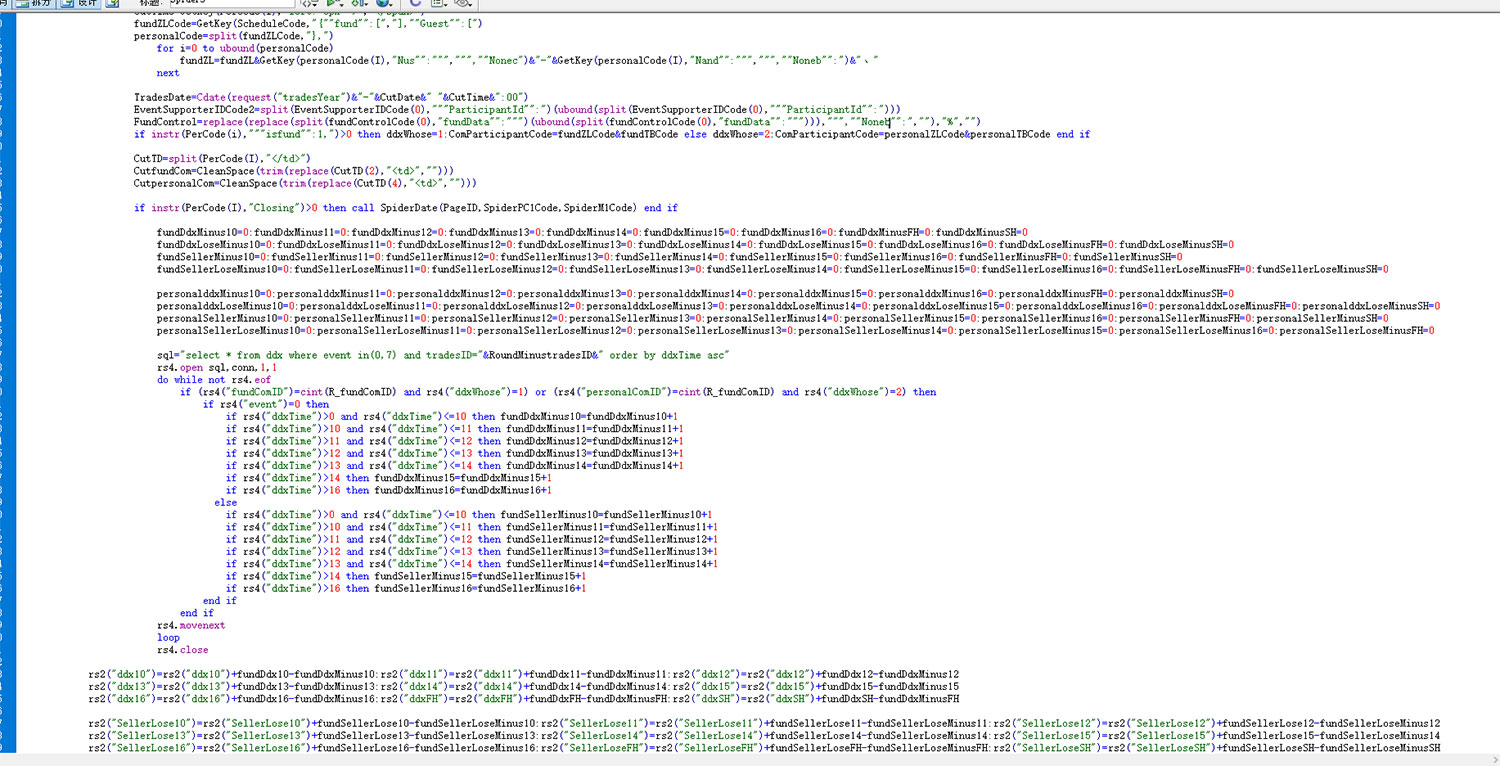The width and height of the screenshot is (1500, 766).
Task: Click the line starting rs2("ddx13")=
Action: click(524, 687)
